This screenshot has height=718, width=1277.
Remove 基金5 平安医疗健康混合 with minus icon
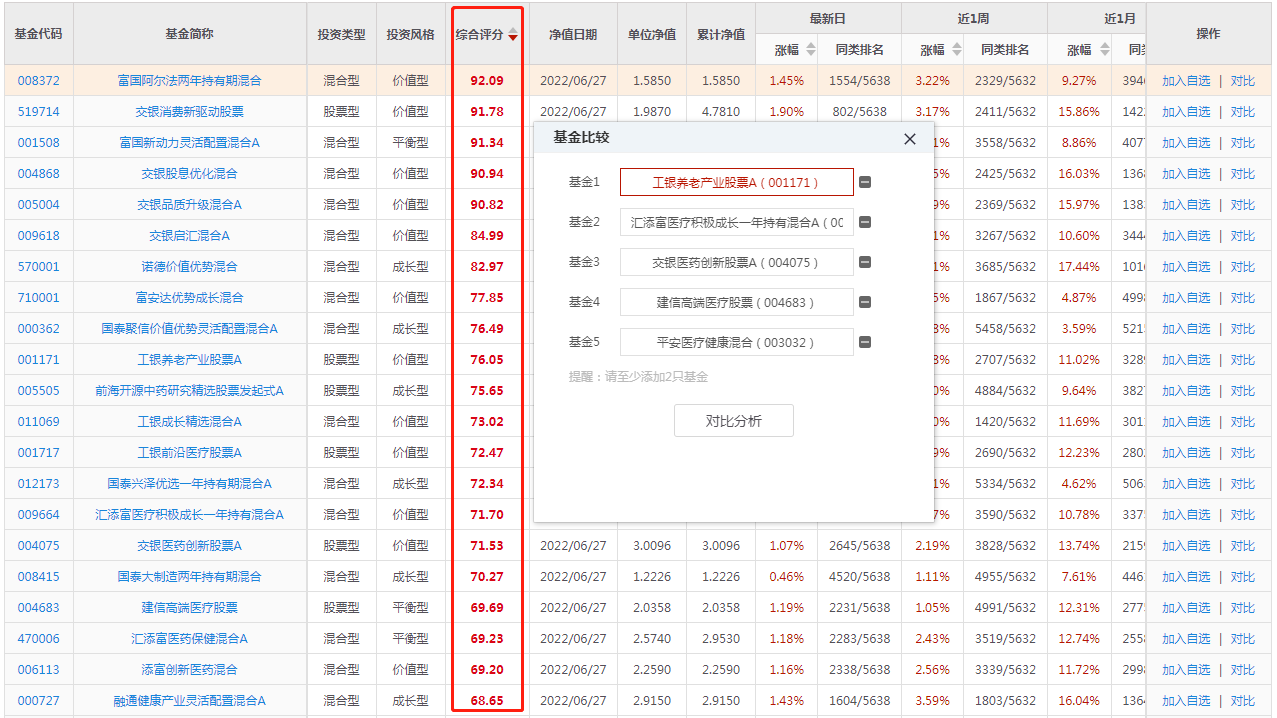point(865,342)
